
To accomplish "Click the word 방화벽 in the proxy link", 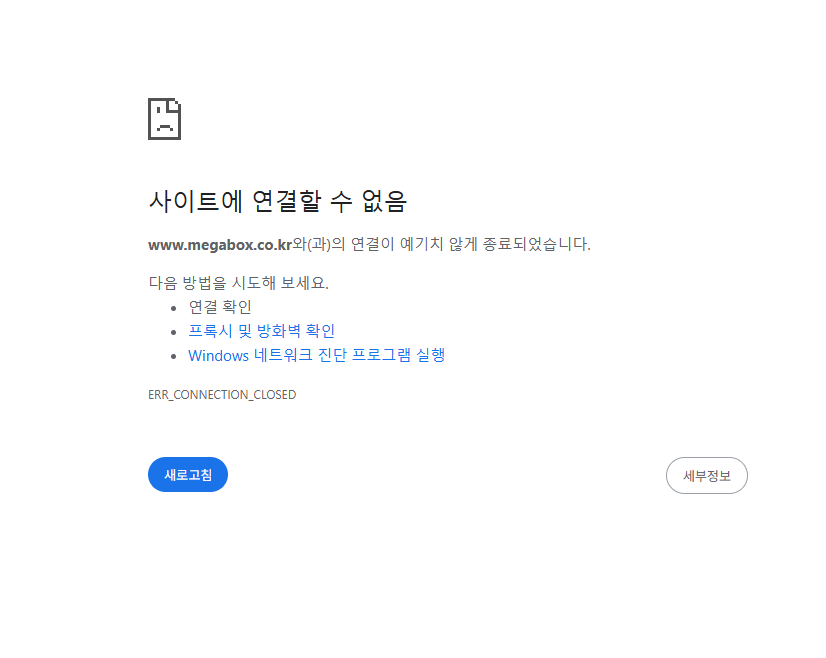I will tap(278, 331).
